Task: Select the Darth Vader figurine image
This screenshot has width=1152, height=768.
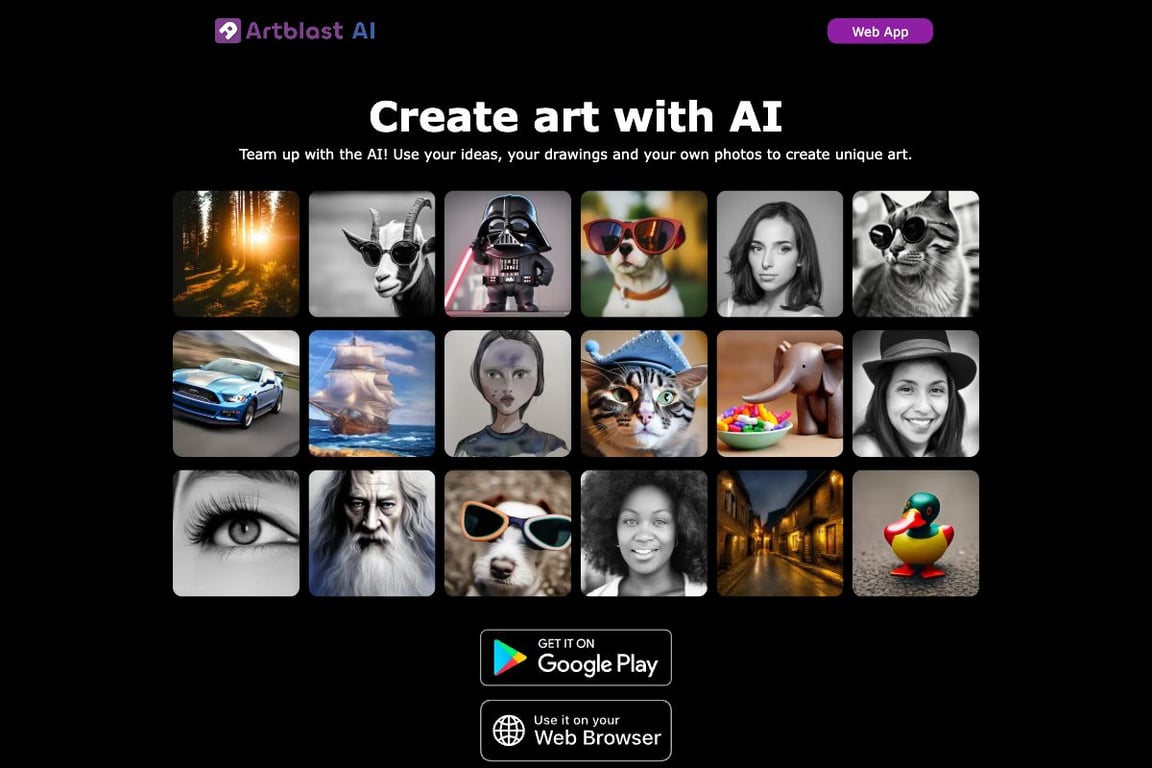Action: pos(508,254)
